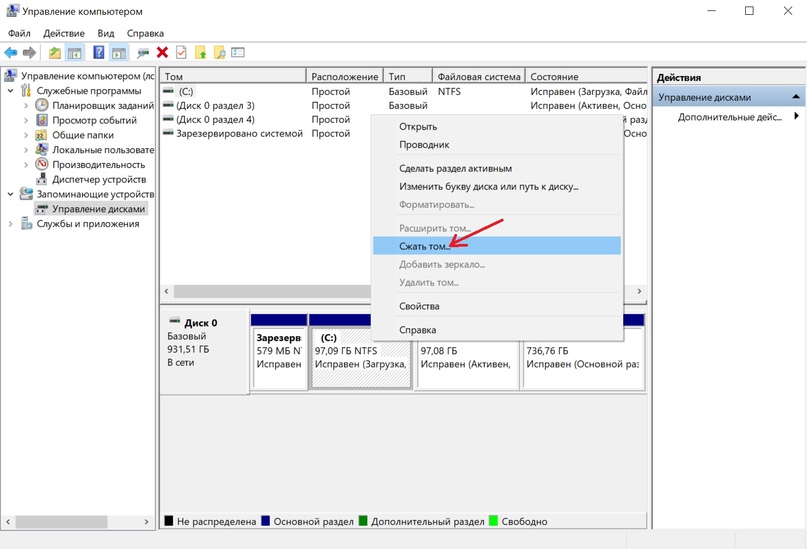Expand the Службы и приложения node
807x549 pixels.
11,224
